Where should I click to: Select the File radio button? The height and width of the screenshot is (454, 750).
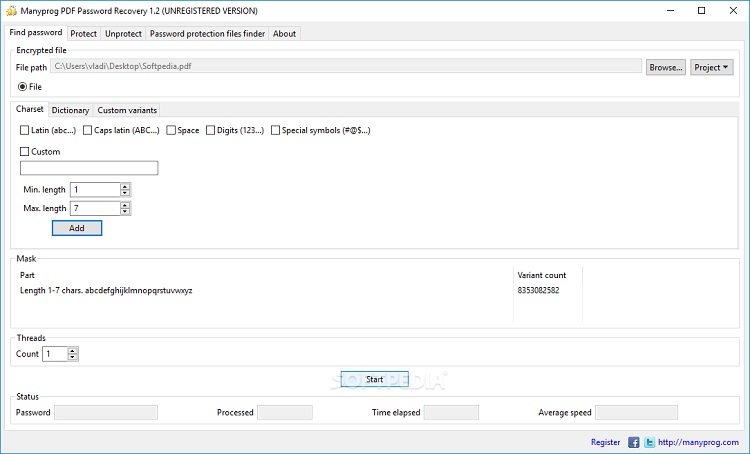point(23,87)
